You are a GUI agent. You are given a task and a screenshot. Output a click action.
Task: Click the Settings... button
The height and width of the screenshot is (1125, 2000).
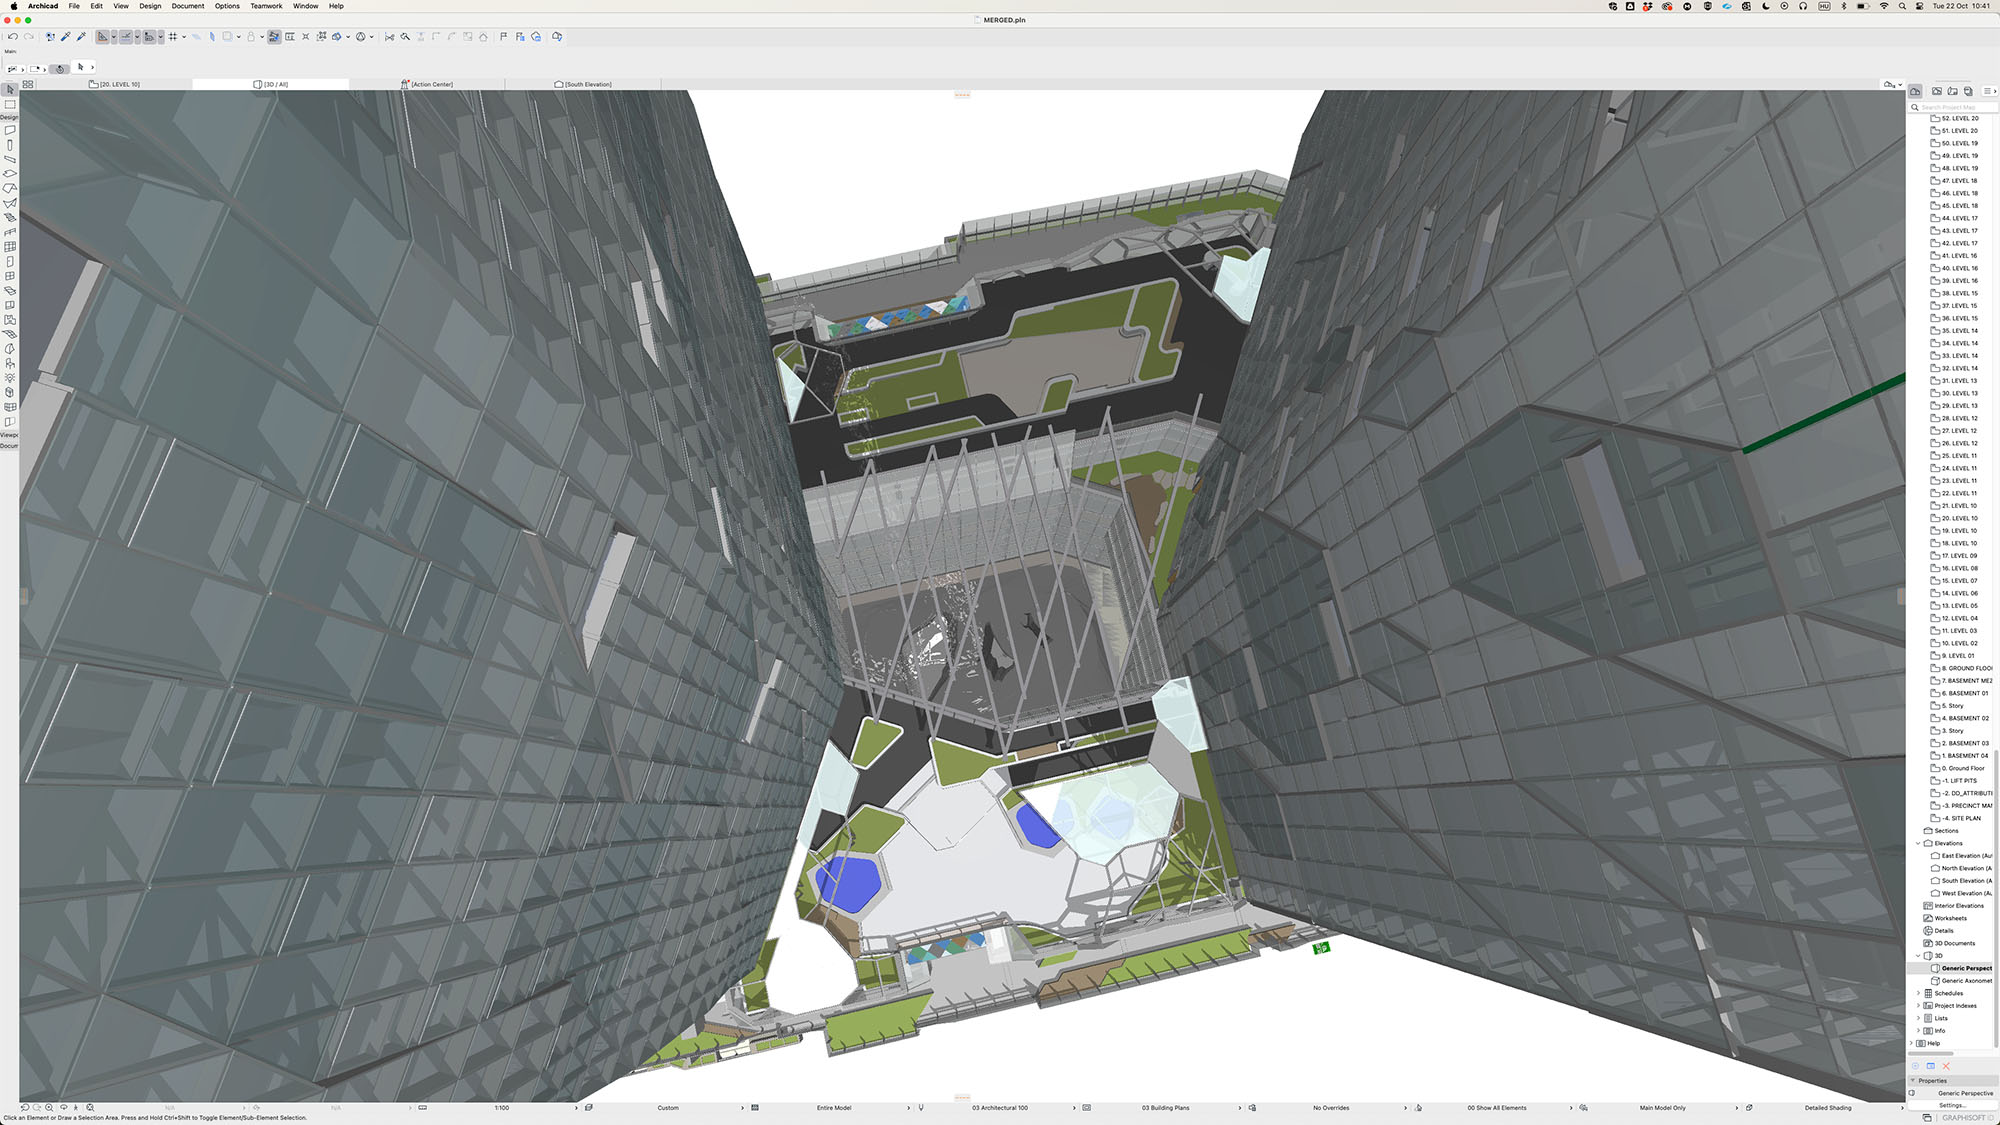[x=1952, y=1105]
